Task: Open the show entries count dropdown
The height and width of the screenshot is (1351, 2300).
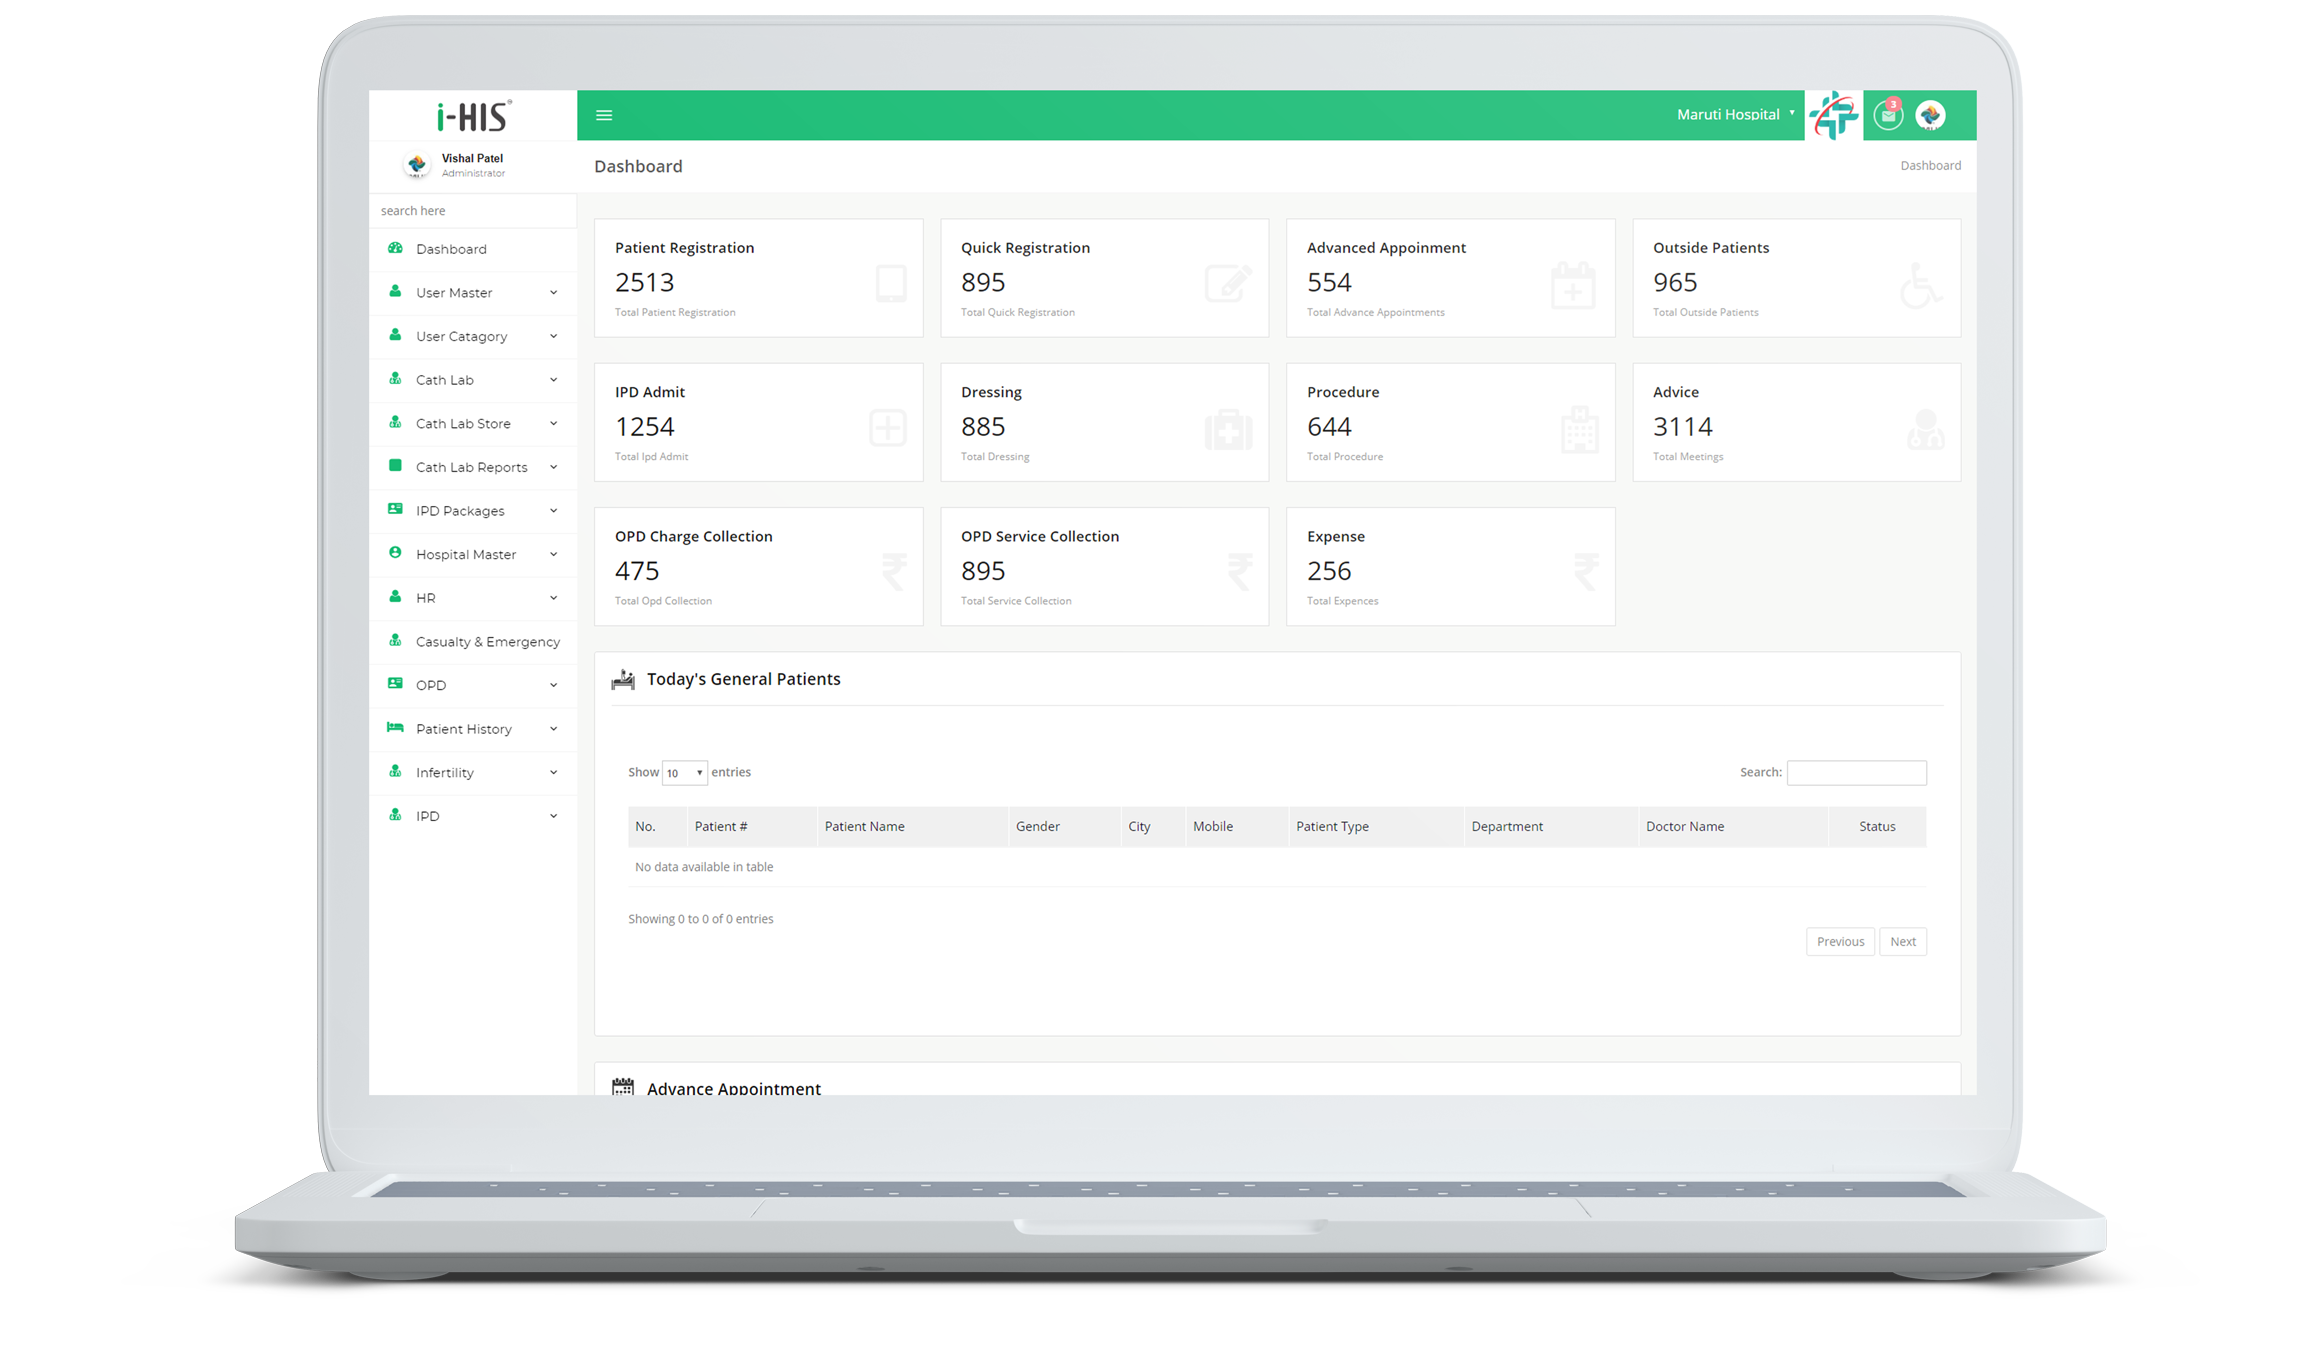Action: 685,773
